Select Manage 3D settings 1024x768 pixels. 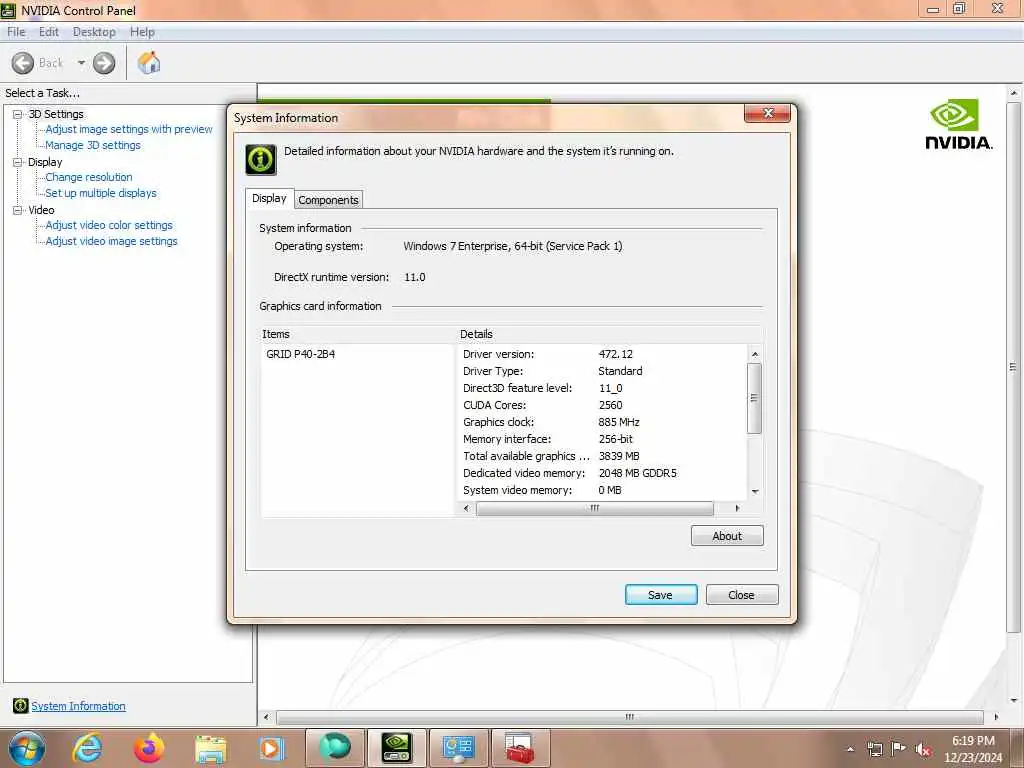pos(93,145)
